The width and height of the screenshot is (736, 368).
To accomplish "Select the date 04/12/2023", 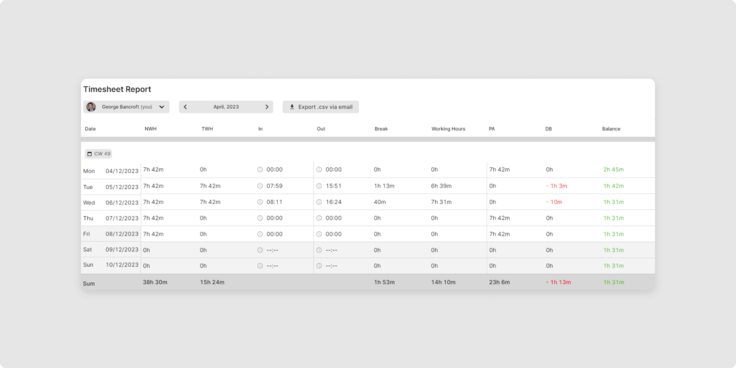I will [x=122, y=171].
